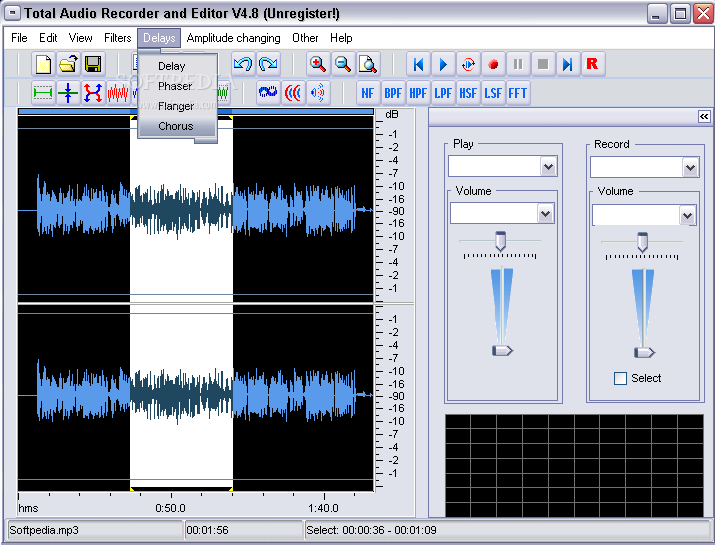Click the New file icon
The width and height of the screenshot is (715, 545).
[x=43, y=64]
